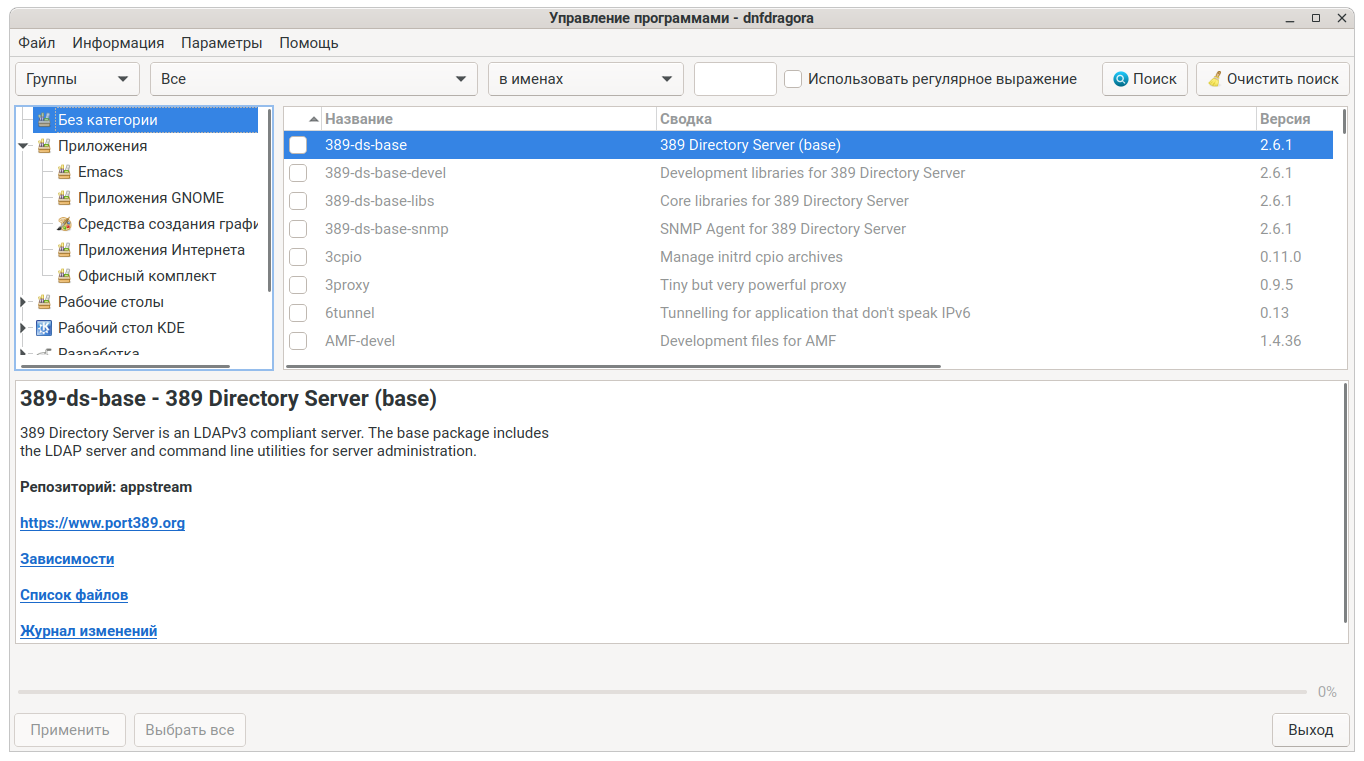Screen dimensions: 1364x761
Task: Open the Группы view dropdown
Action: click(x=77, y=79)
